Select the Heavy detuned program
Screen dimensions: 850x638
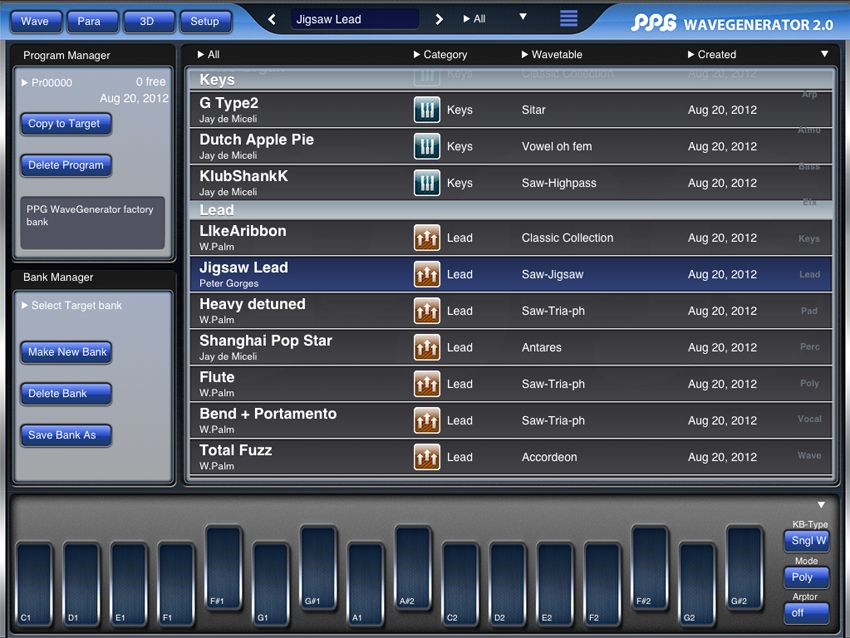click(x=510, y=311)
